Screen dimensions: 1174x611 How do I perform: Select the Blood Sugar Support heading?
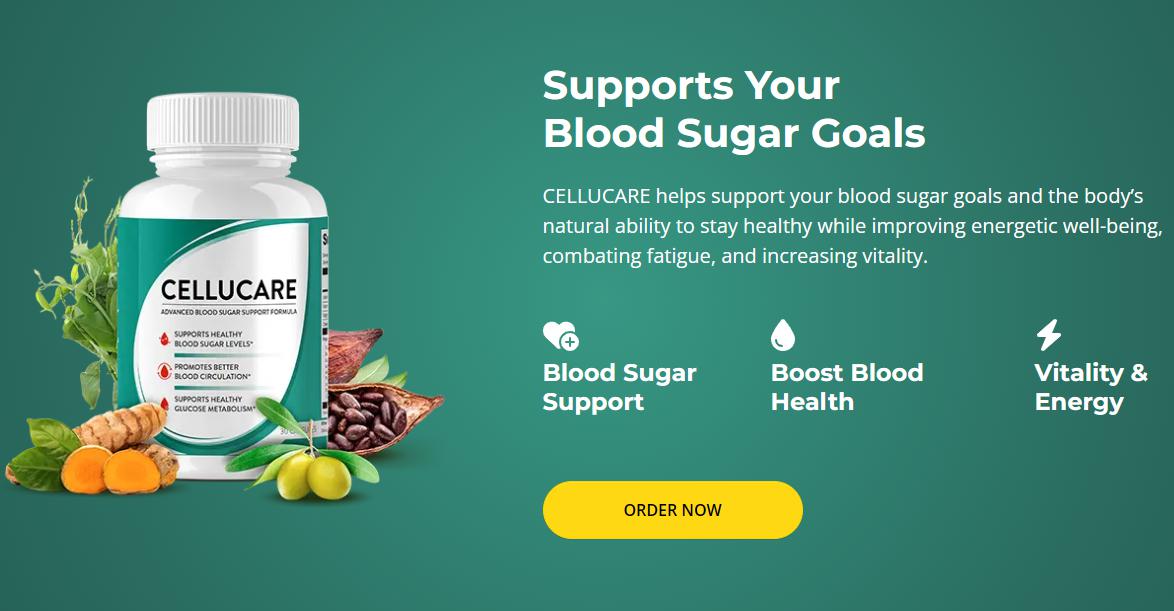[x=619, y=387]
